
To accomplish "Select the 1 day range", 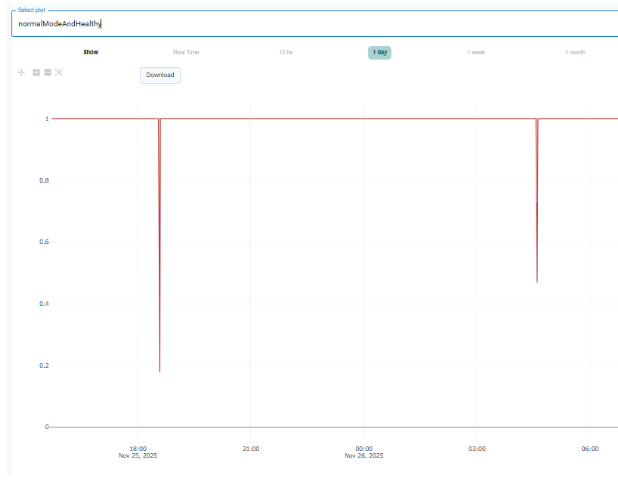I will (x=380, y=52).
